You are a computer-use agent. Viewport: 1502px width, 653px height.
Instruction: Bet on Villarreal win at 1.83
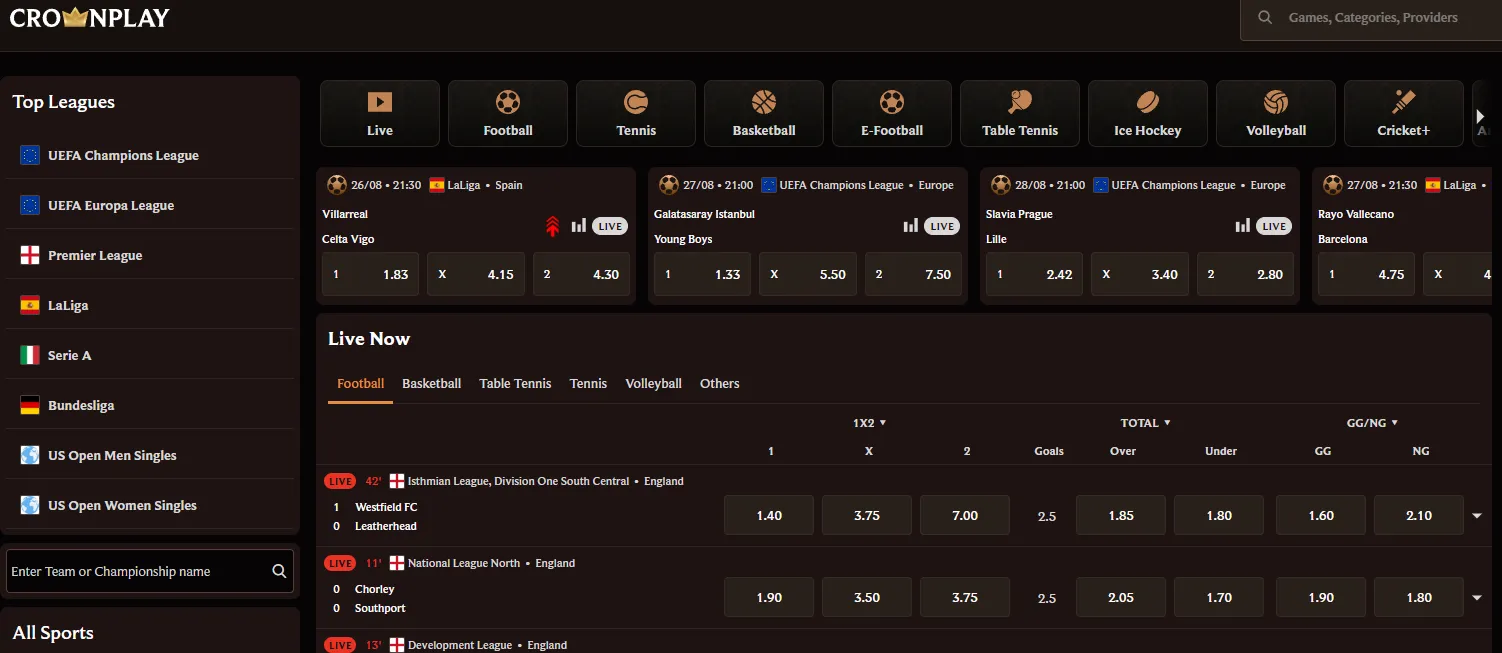370,274
